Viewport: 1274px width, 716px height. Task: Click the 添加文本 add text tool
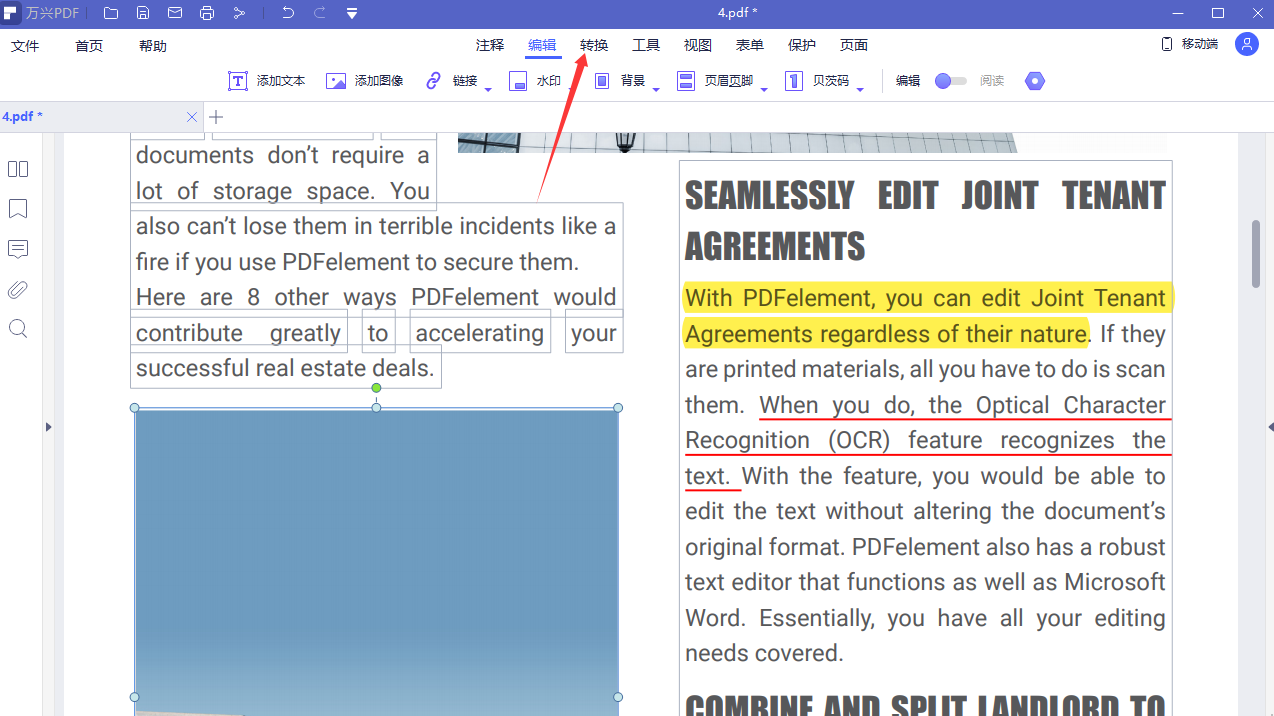click(267, 81)
